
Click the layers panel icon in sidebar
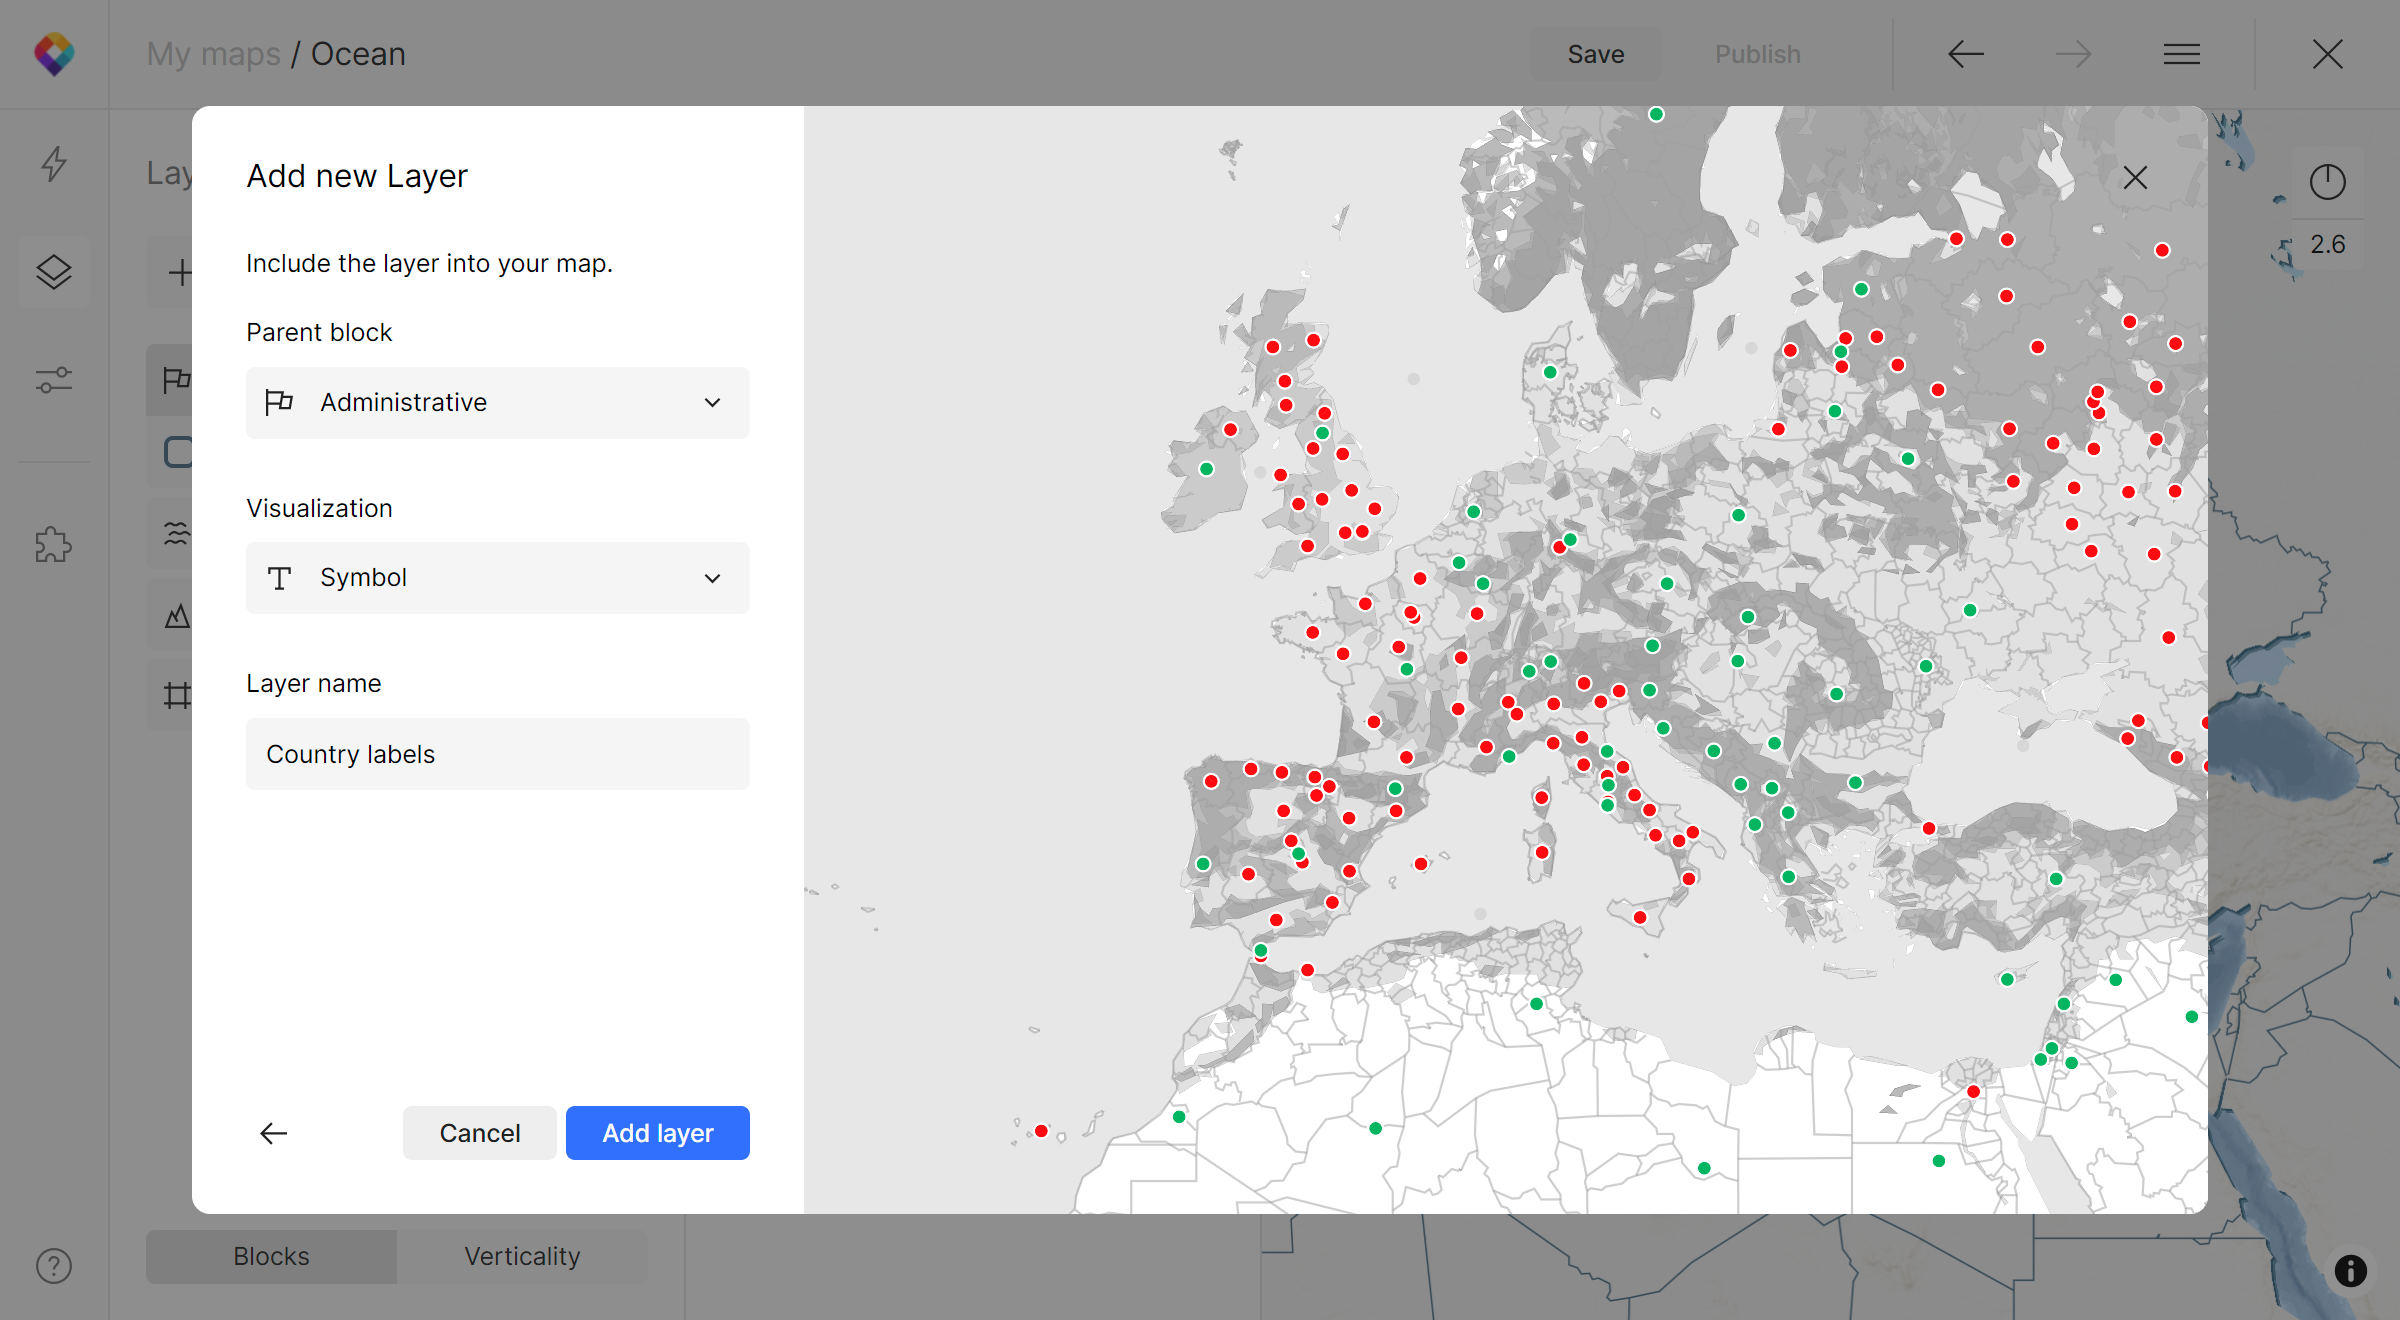pyautogui.click(x=55, y=273)
